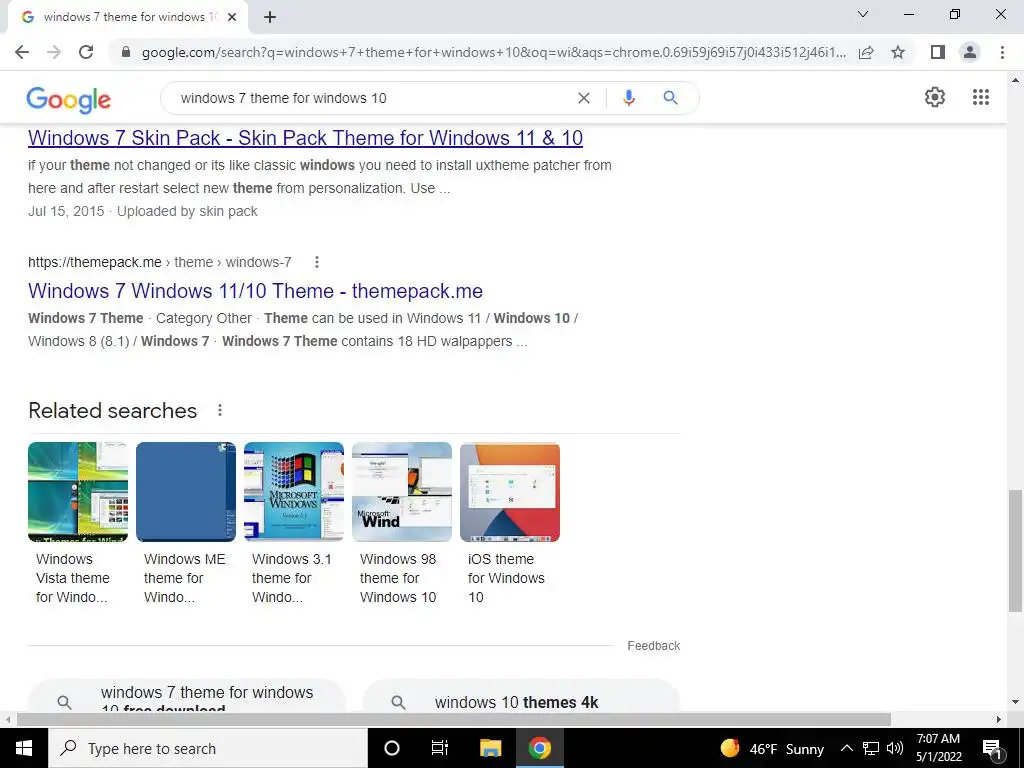Open the volume tray icon

click(895, 748)
